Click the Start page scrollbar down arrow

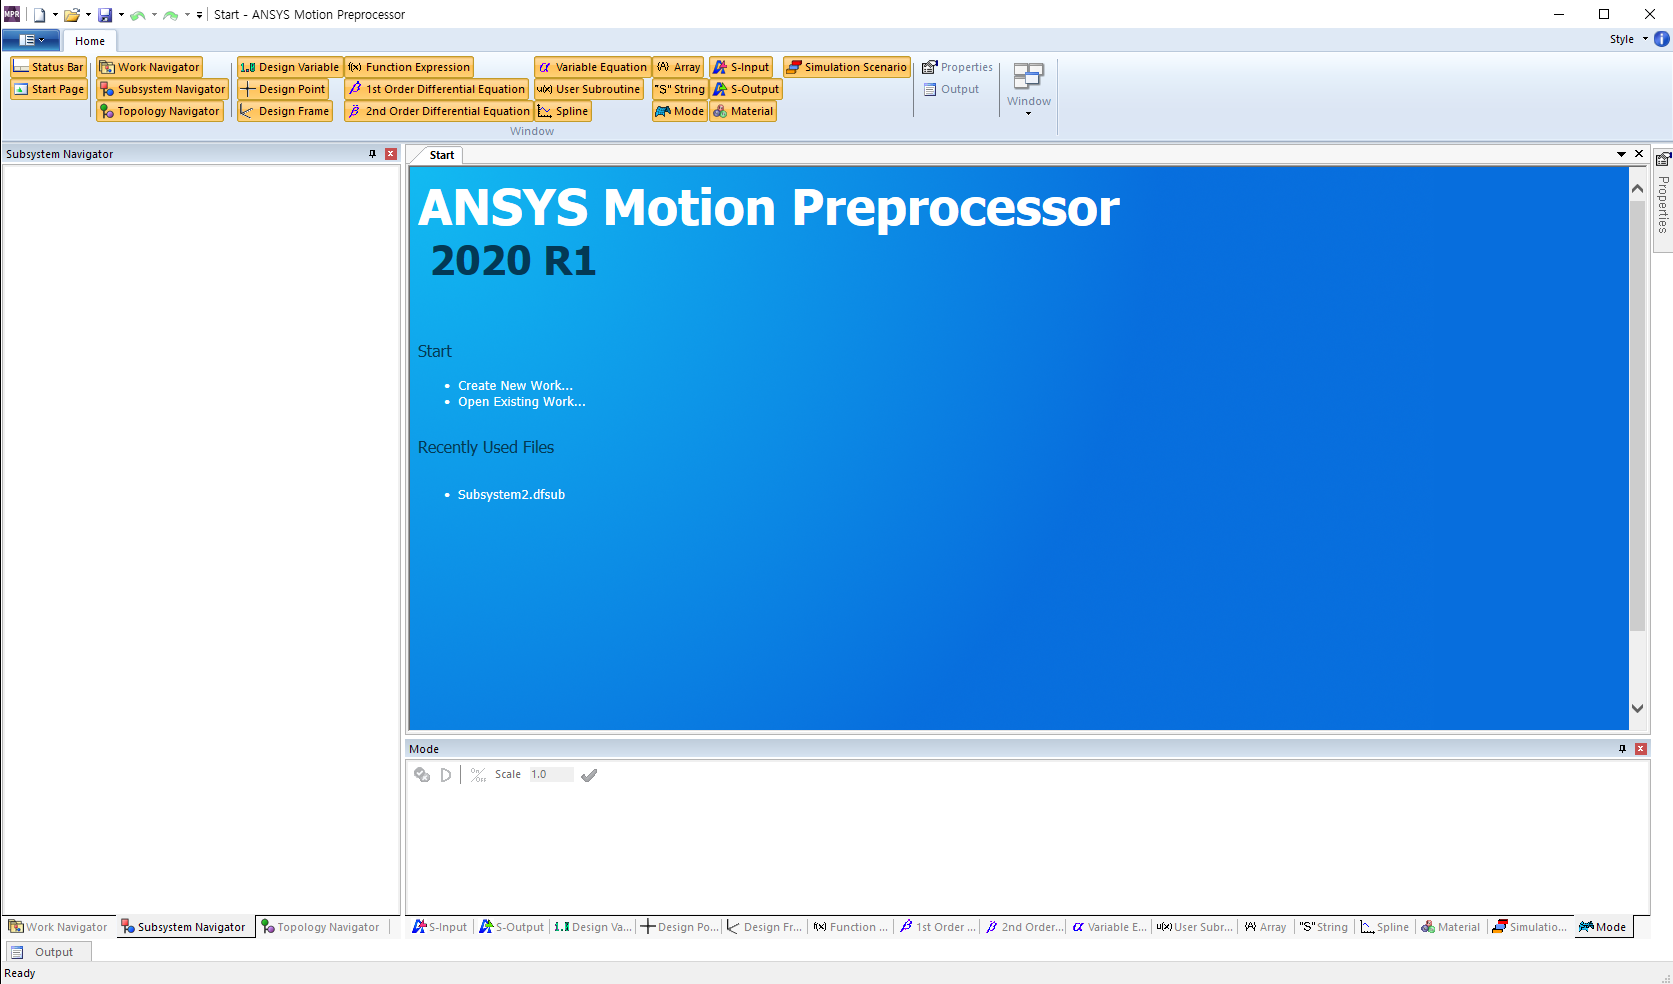tap(1637, 708)
